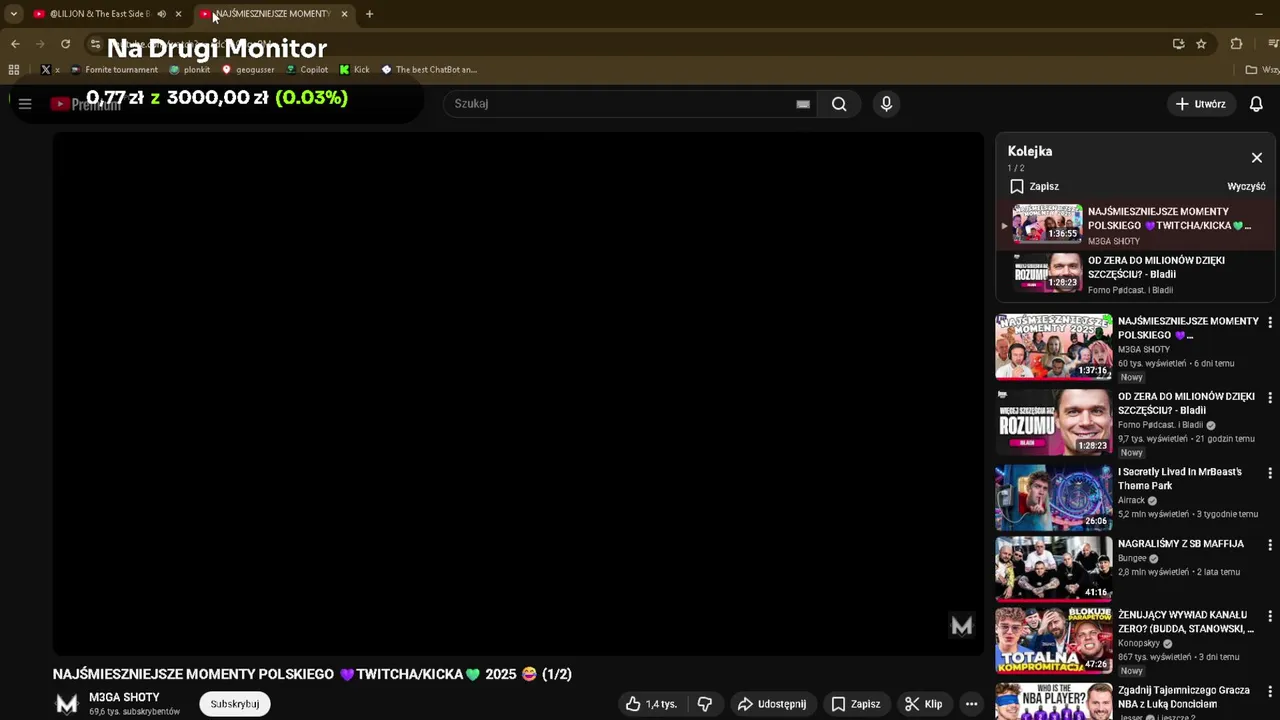Open Kick bookmark
Image resolution: width=1280 pixels, height=720 pixels.
(355, 70)
